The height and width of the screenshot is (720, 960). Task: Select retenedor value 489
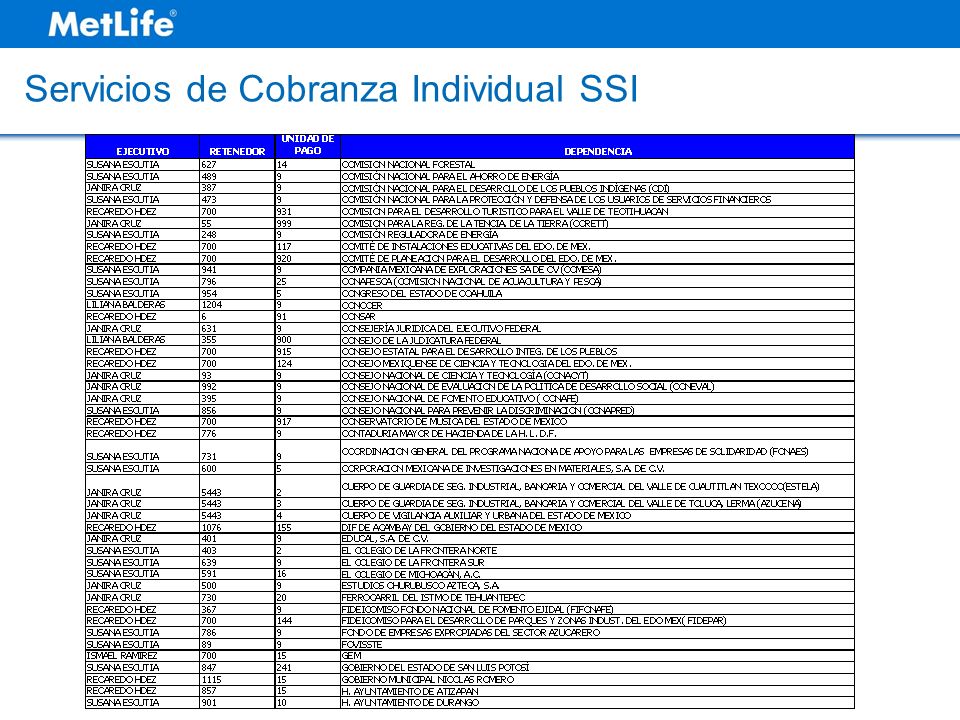[209, 176]
